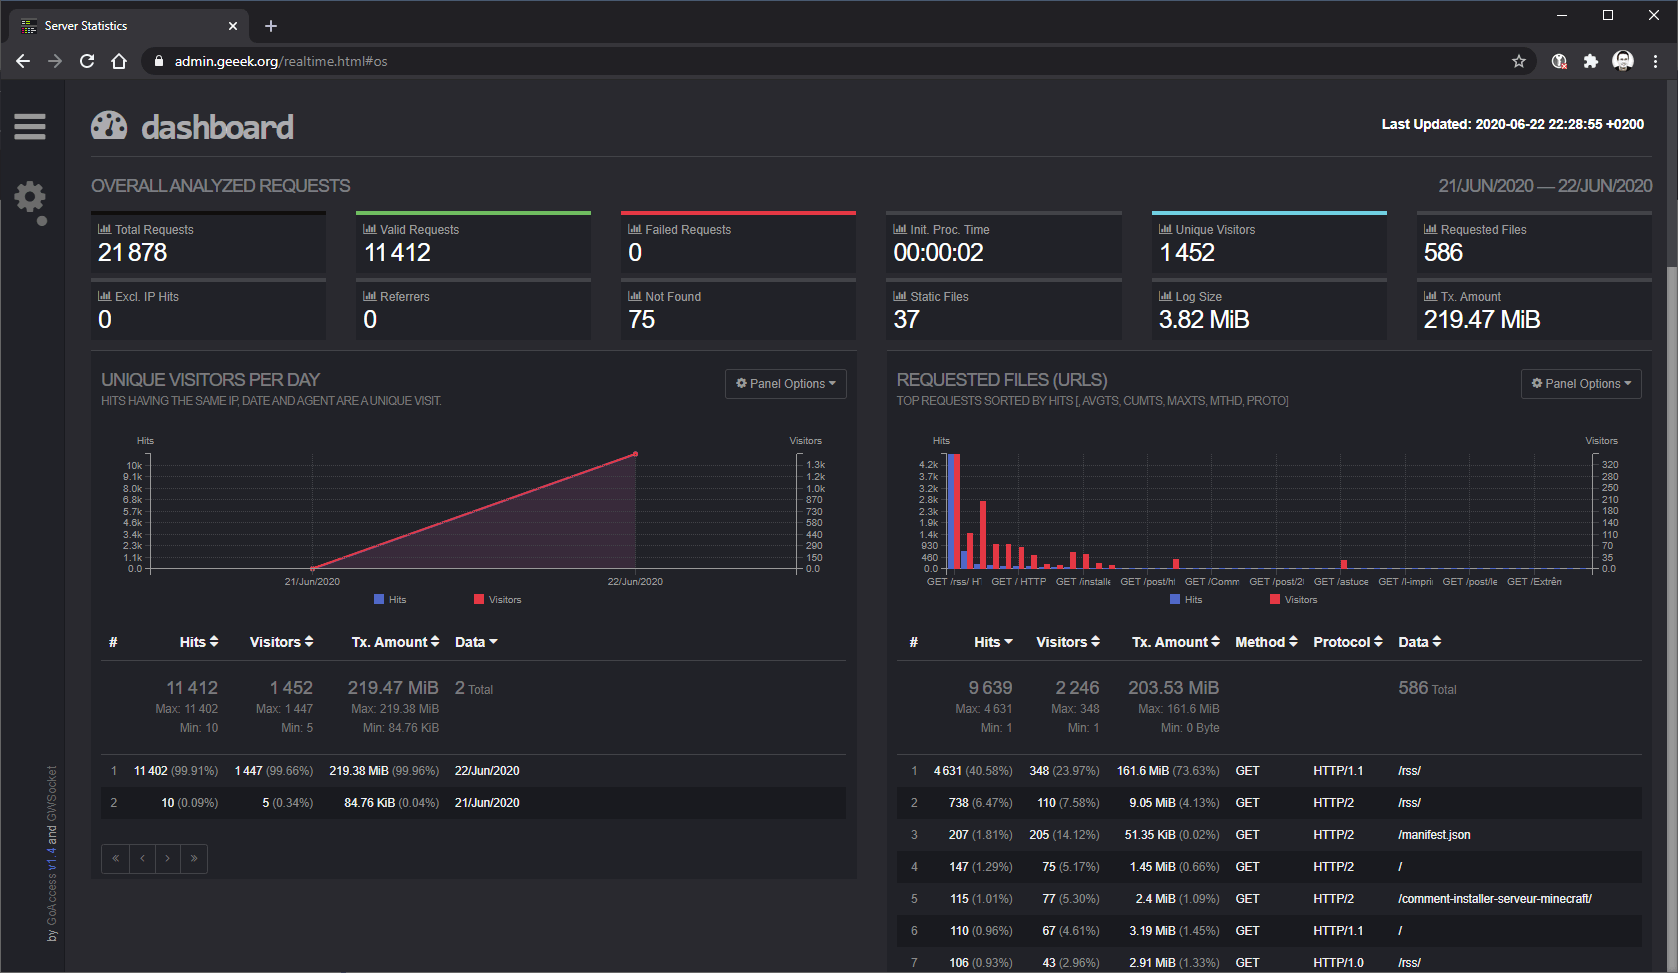The height and width of the screenshot is (973, 1678).
Task: Go to first page of visitors table
Action: point(115,858)
